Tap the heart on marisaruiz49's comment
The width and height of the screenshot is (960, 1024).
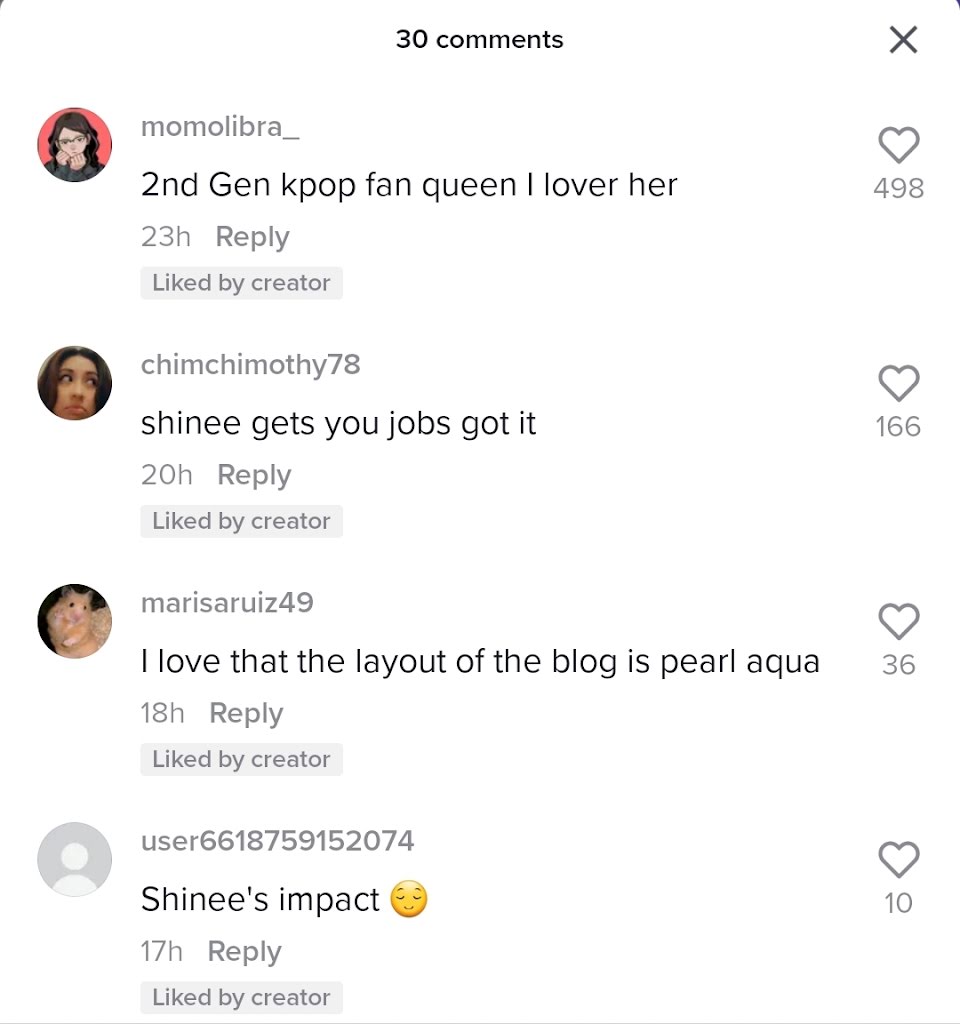coord(899,621)
